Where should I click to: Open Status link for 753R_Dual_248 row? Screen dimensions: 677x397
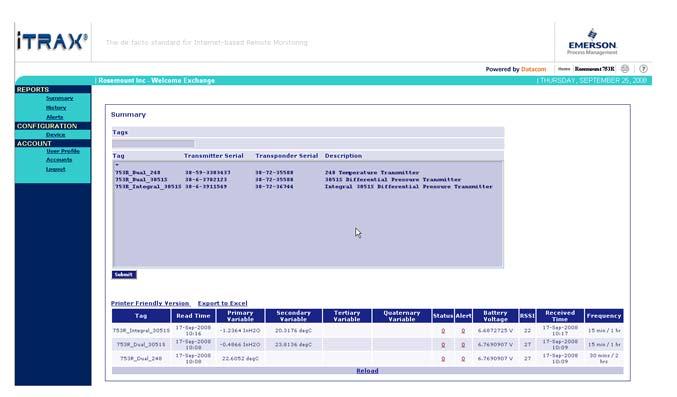[x=443, y=359]
